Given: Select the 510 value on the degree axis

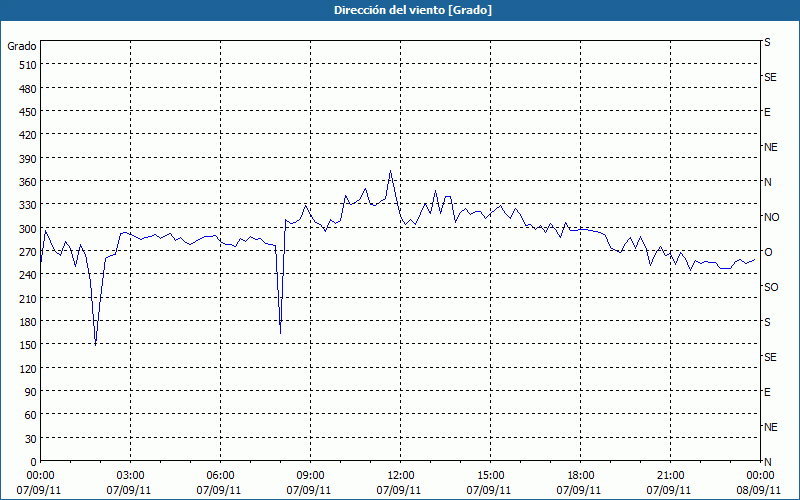Looking at the screenshot, I should [x=28, y=65].
